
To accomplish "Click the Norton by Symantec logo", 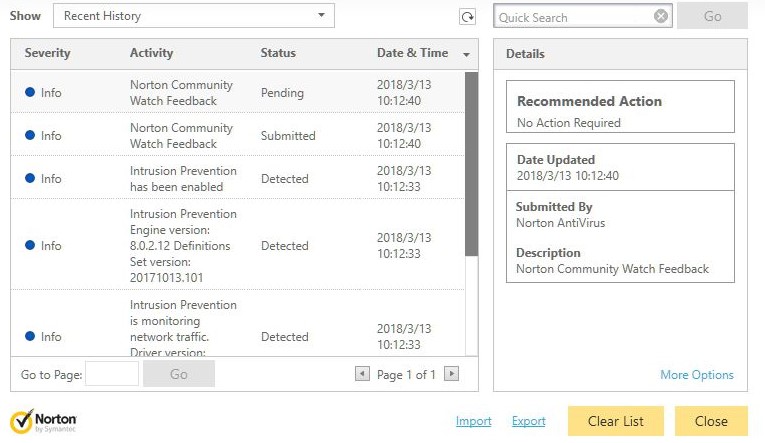I will [x=43, y=420].
